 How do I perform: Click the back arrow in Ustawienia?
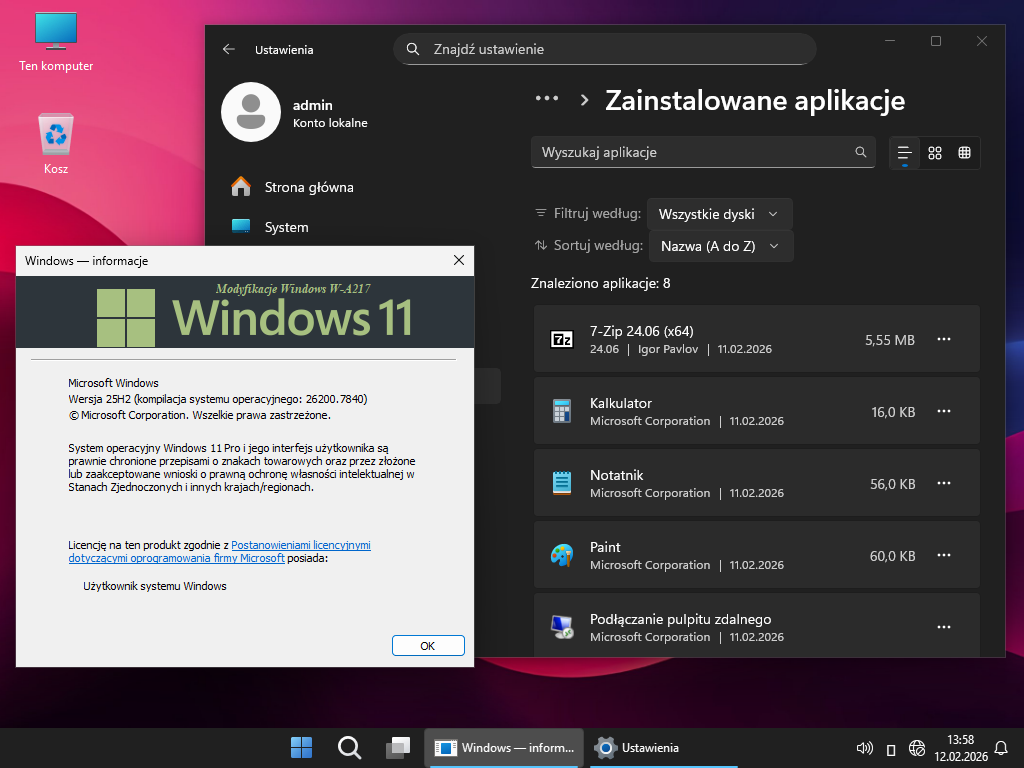click(229, 49)
